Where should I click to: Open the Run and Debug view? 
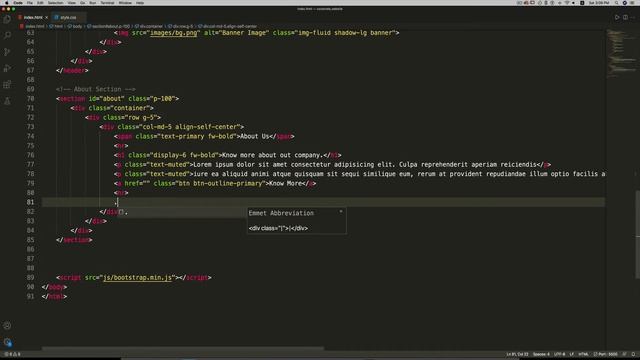(7, 68)
